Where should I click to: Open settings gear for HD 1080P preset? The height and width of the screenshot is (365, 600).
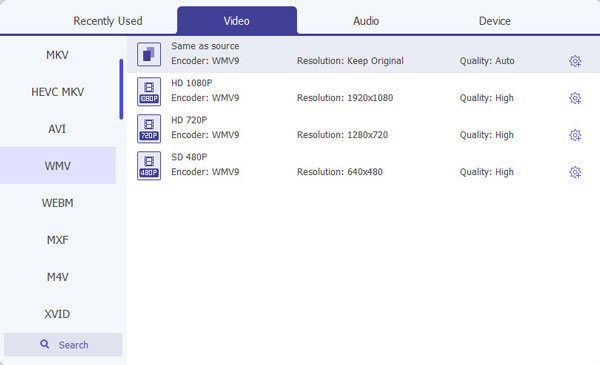[x=575, y=98]
